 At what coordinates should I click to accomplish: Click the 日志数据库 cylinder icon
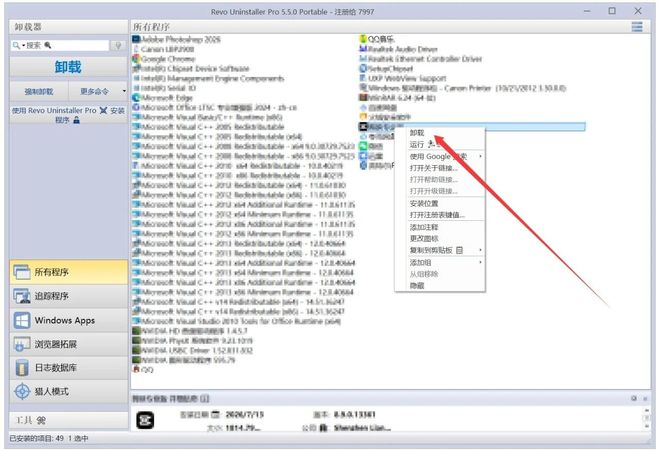coord(21,368)
